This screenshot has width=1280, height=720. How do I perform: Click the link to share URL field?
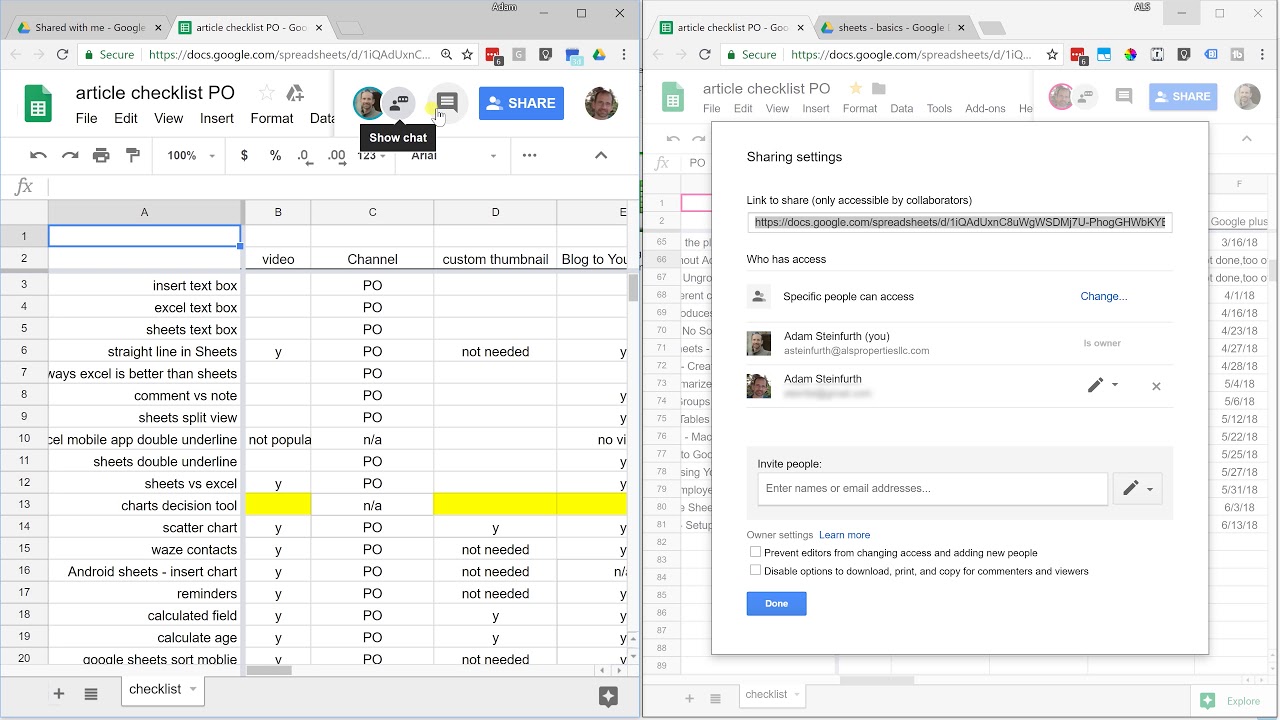pos(959,222)
